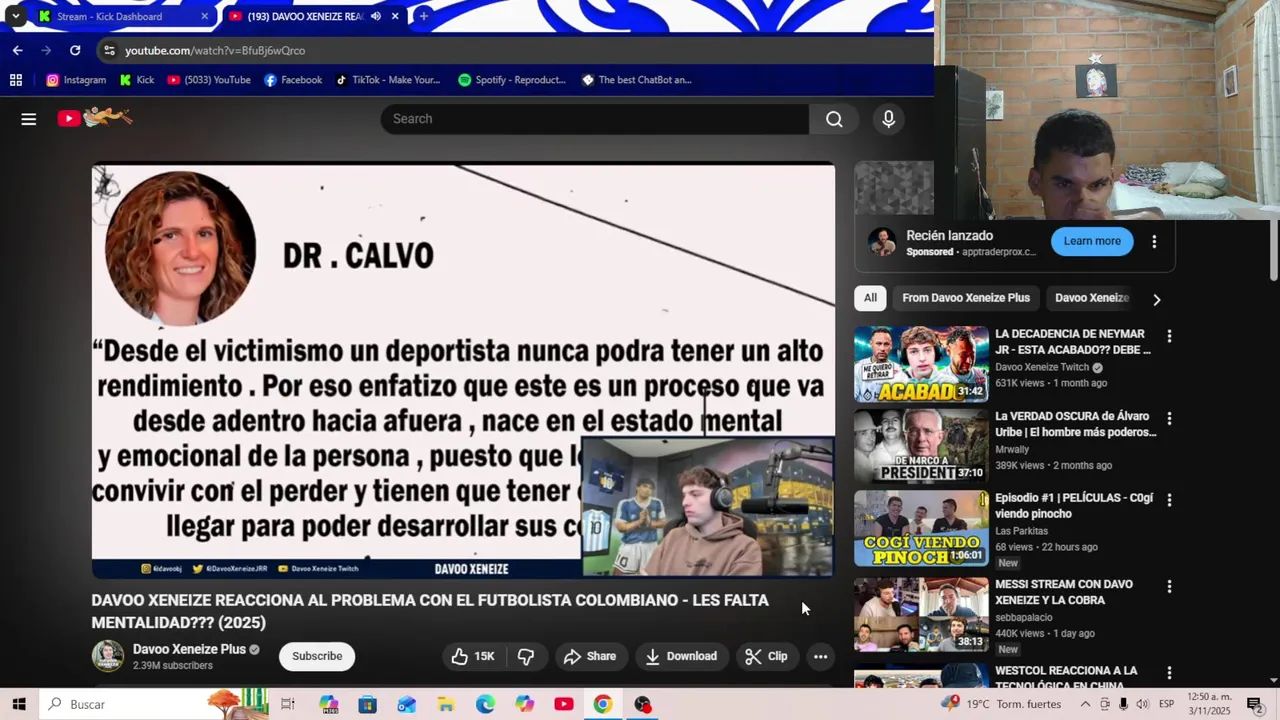This screenshot has height=720, width=1280.
Task: Open the Messi Stream video thumbnail
Action: [921, 614]
